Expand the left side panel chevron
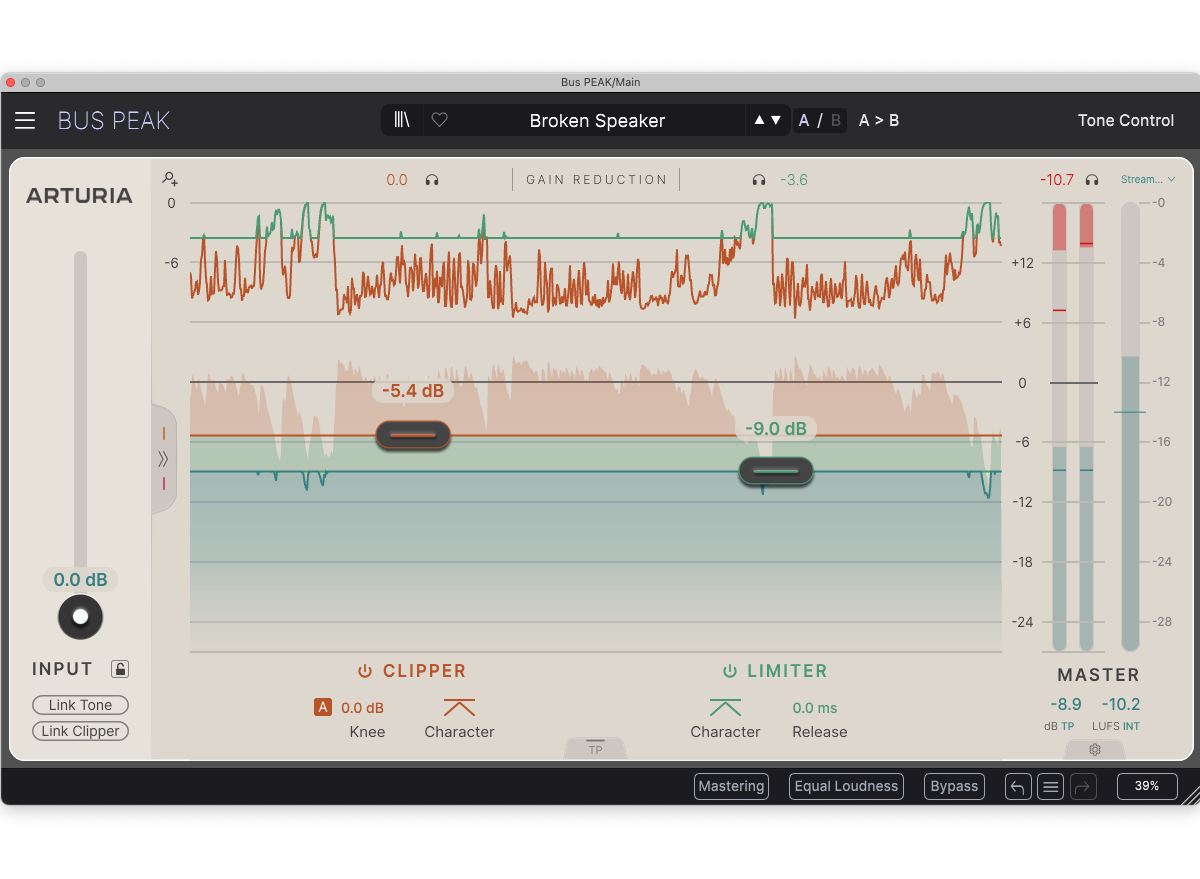1200x879 pixels. 163,459
